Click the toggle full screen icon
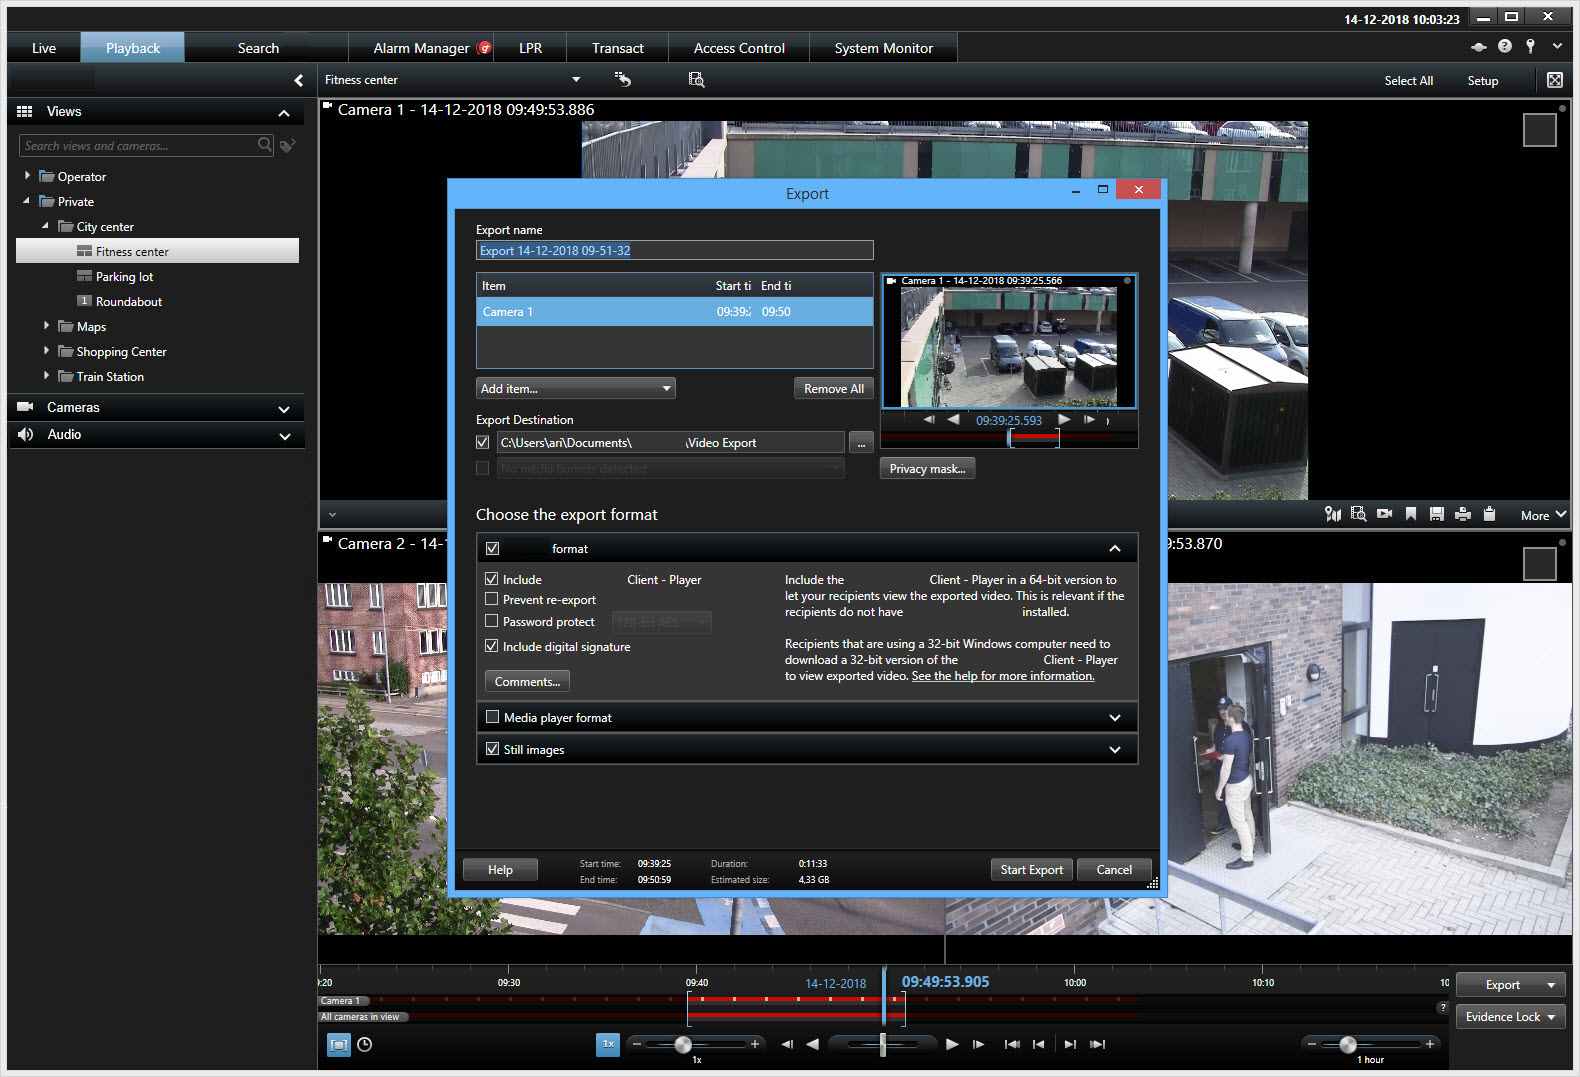This screenshot has height=1077, width=1580. coord(1555,80)
